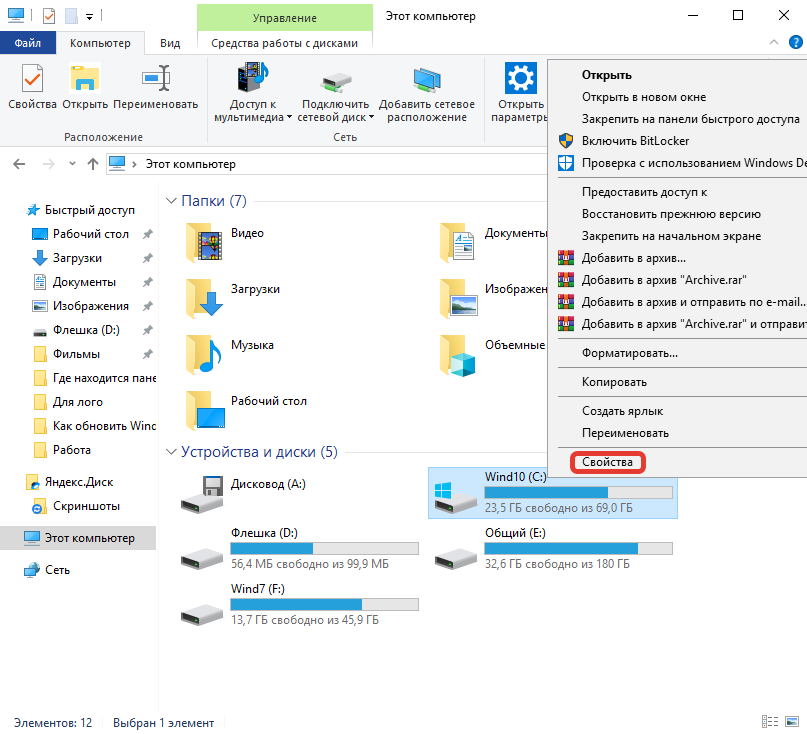Image resolution: width=807 pixels, height=734 pixels.
Task: Open the Quick Access Toolbar dropdown arrow
Action: coord(89,17)
